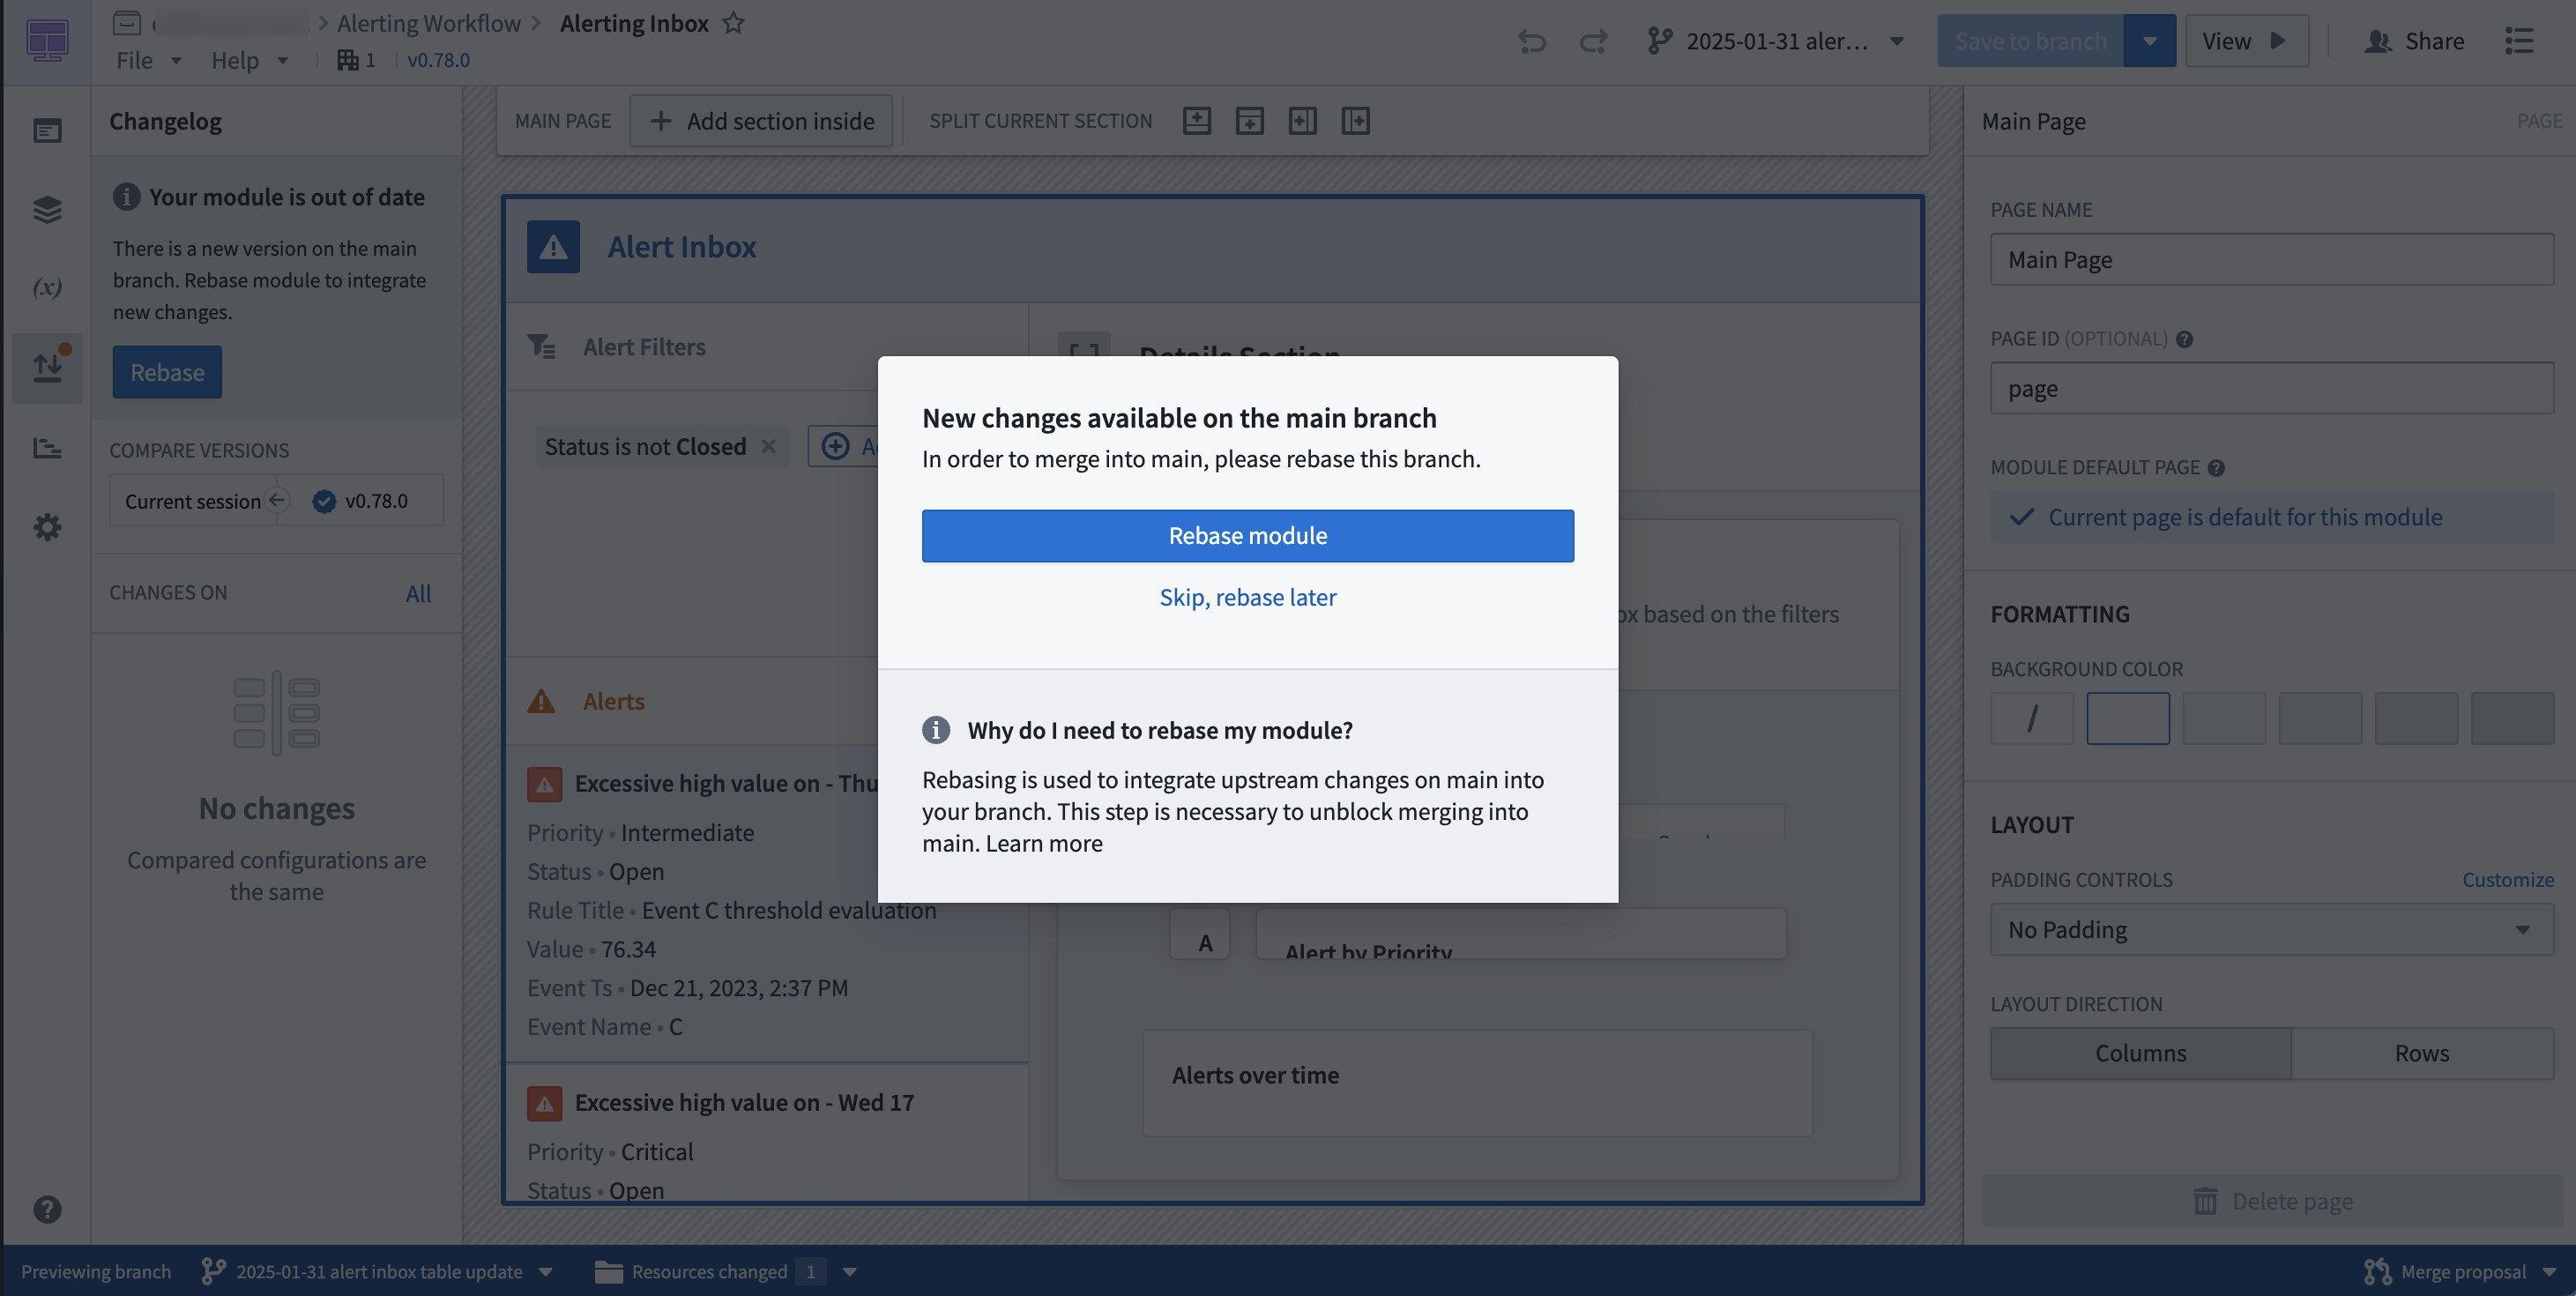This screenshot has height=1296, width=2576.
Task: Open the module settings gear panel
Action: (x=47, y=527)
